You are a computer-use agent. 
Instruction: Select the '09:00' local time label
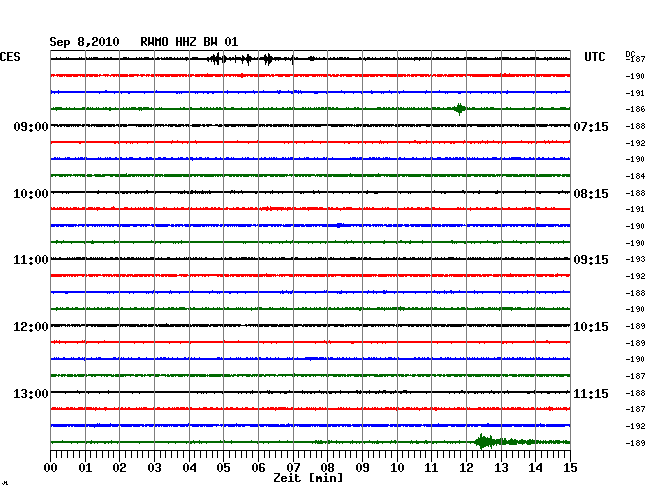click(x=31, y=126)
